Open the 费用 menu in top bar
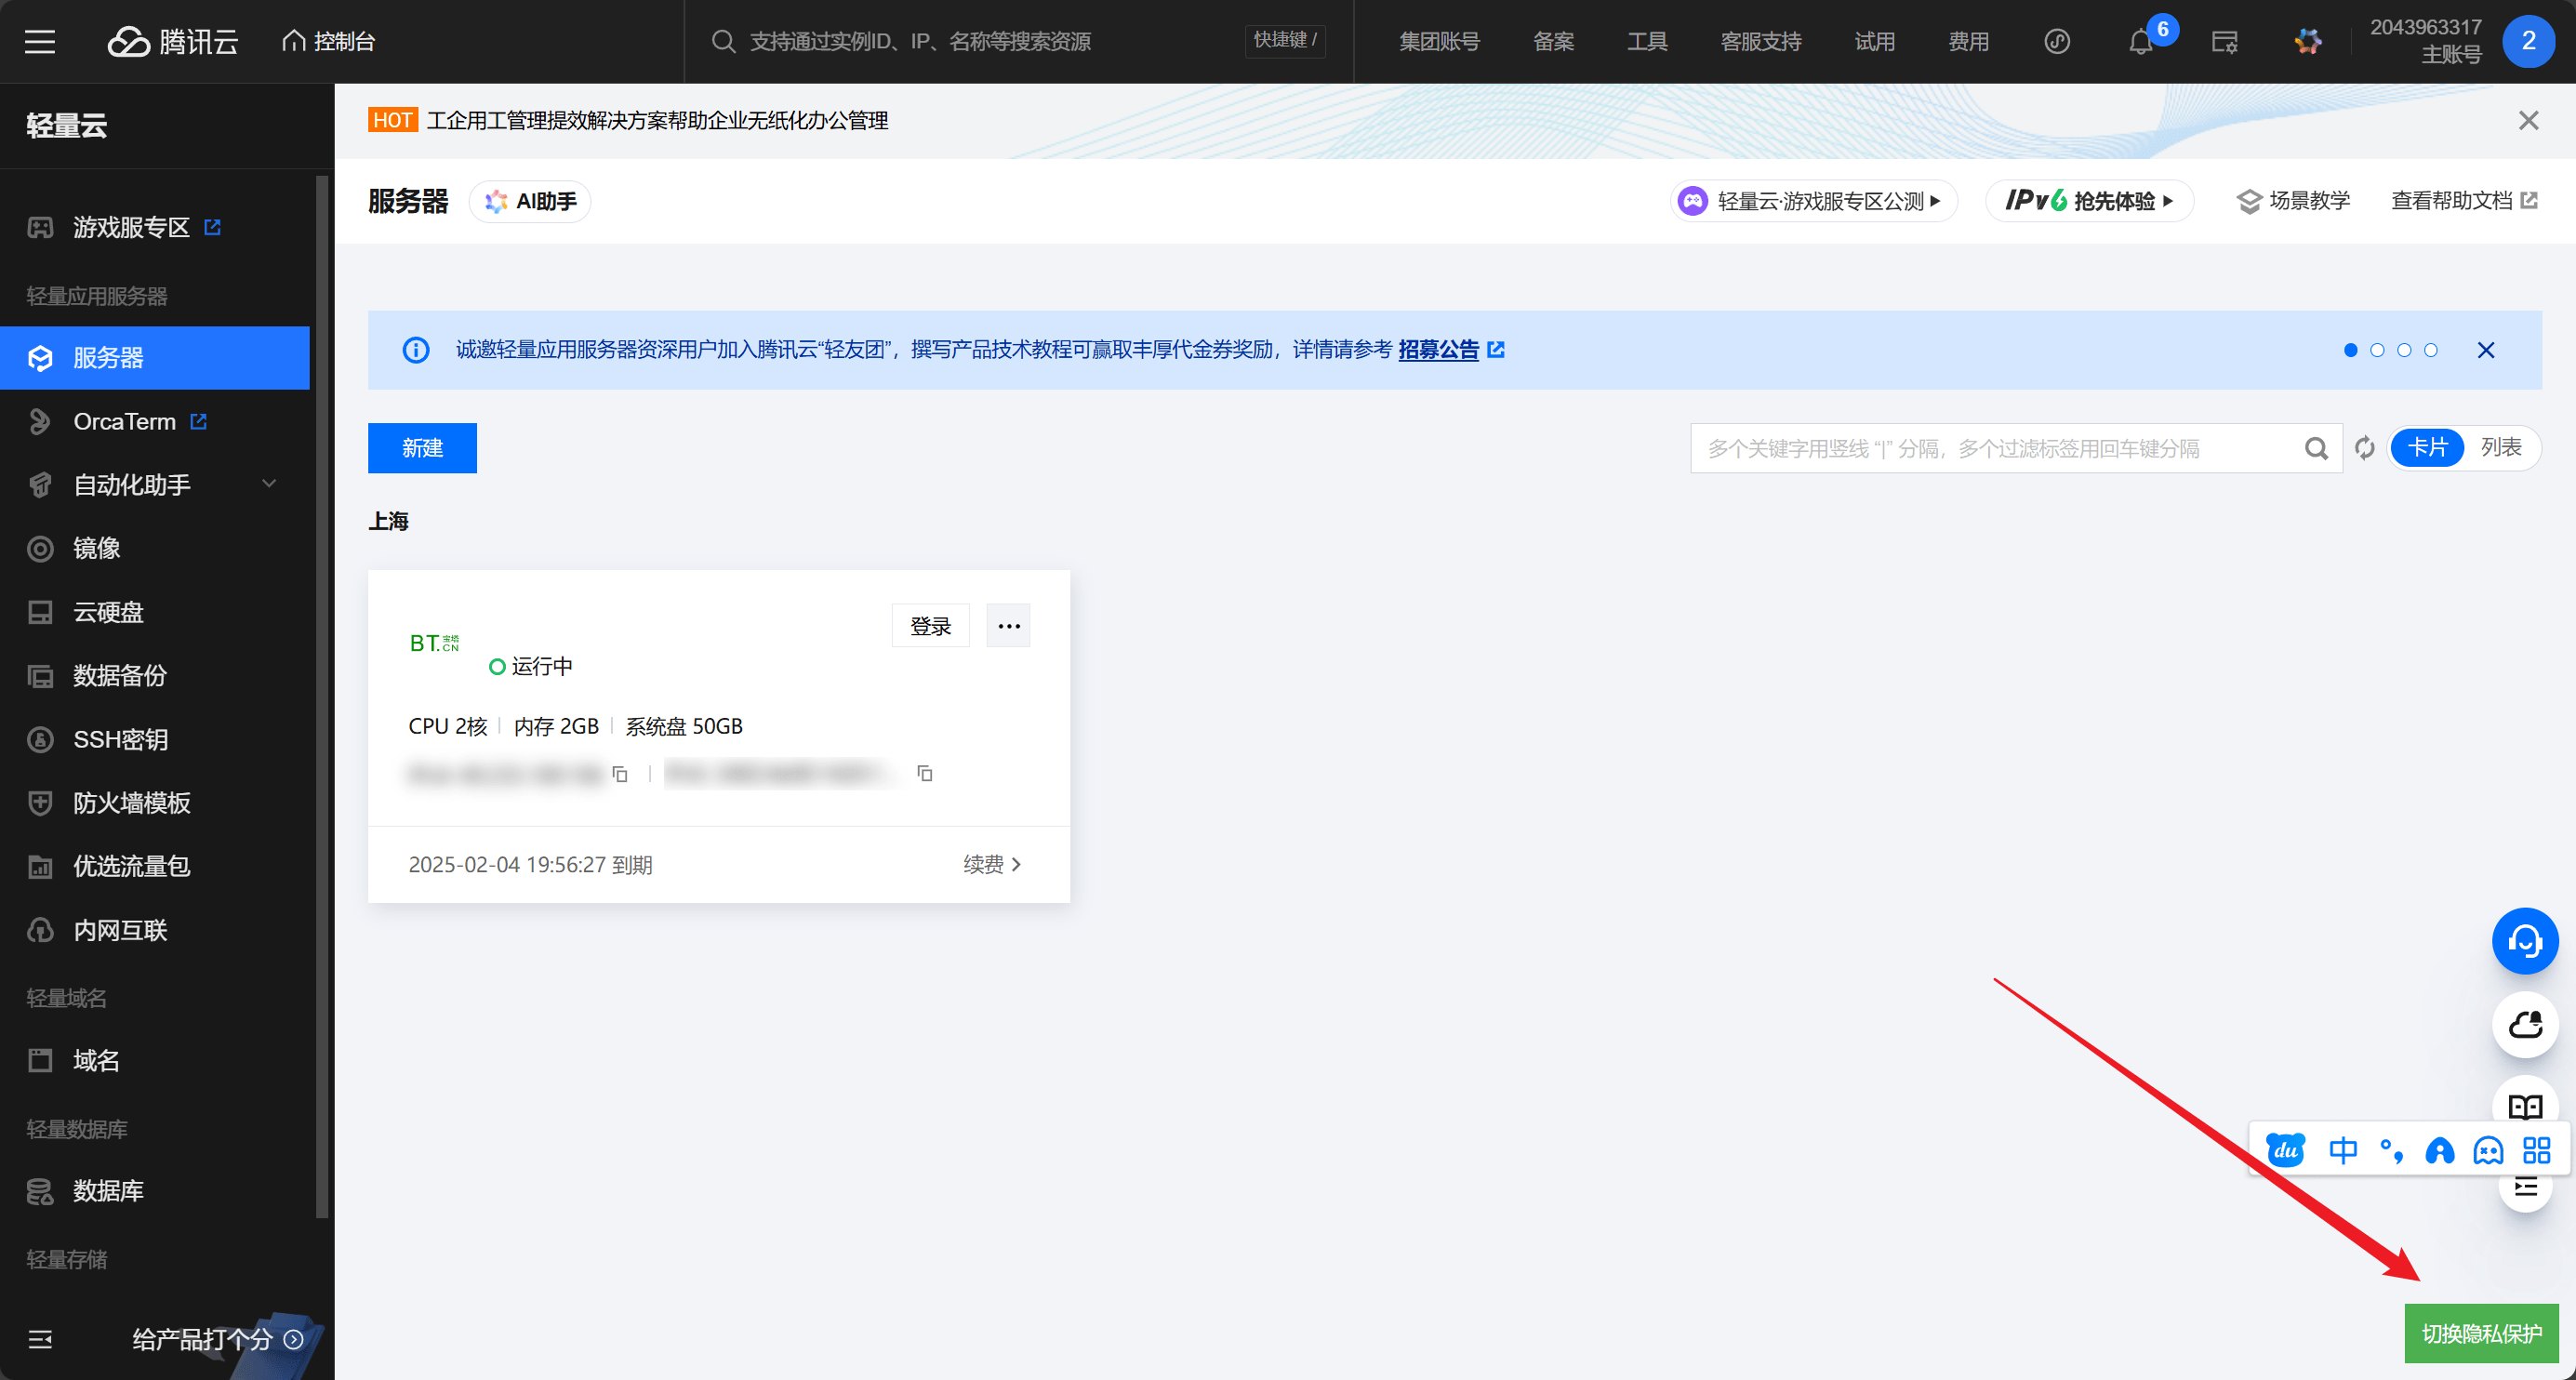2576x1380 pixels. pos(1967,42)
